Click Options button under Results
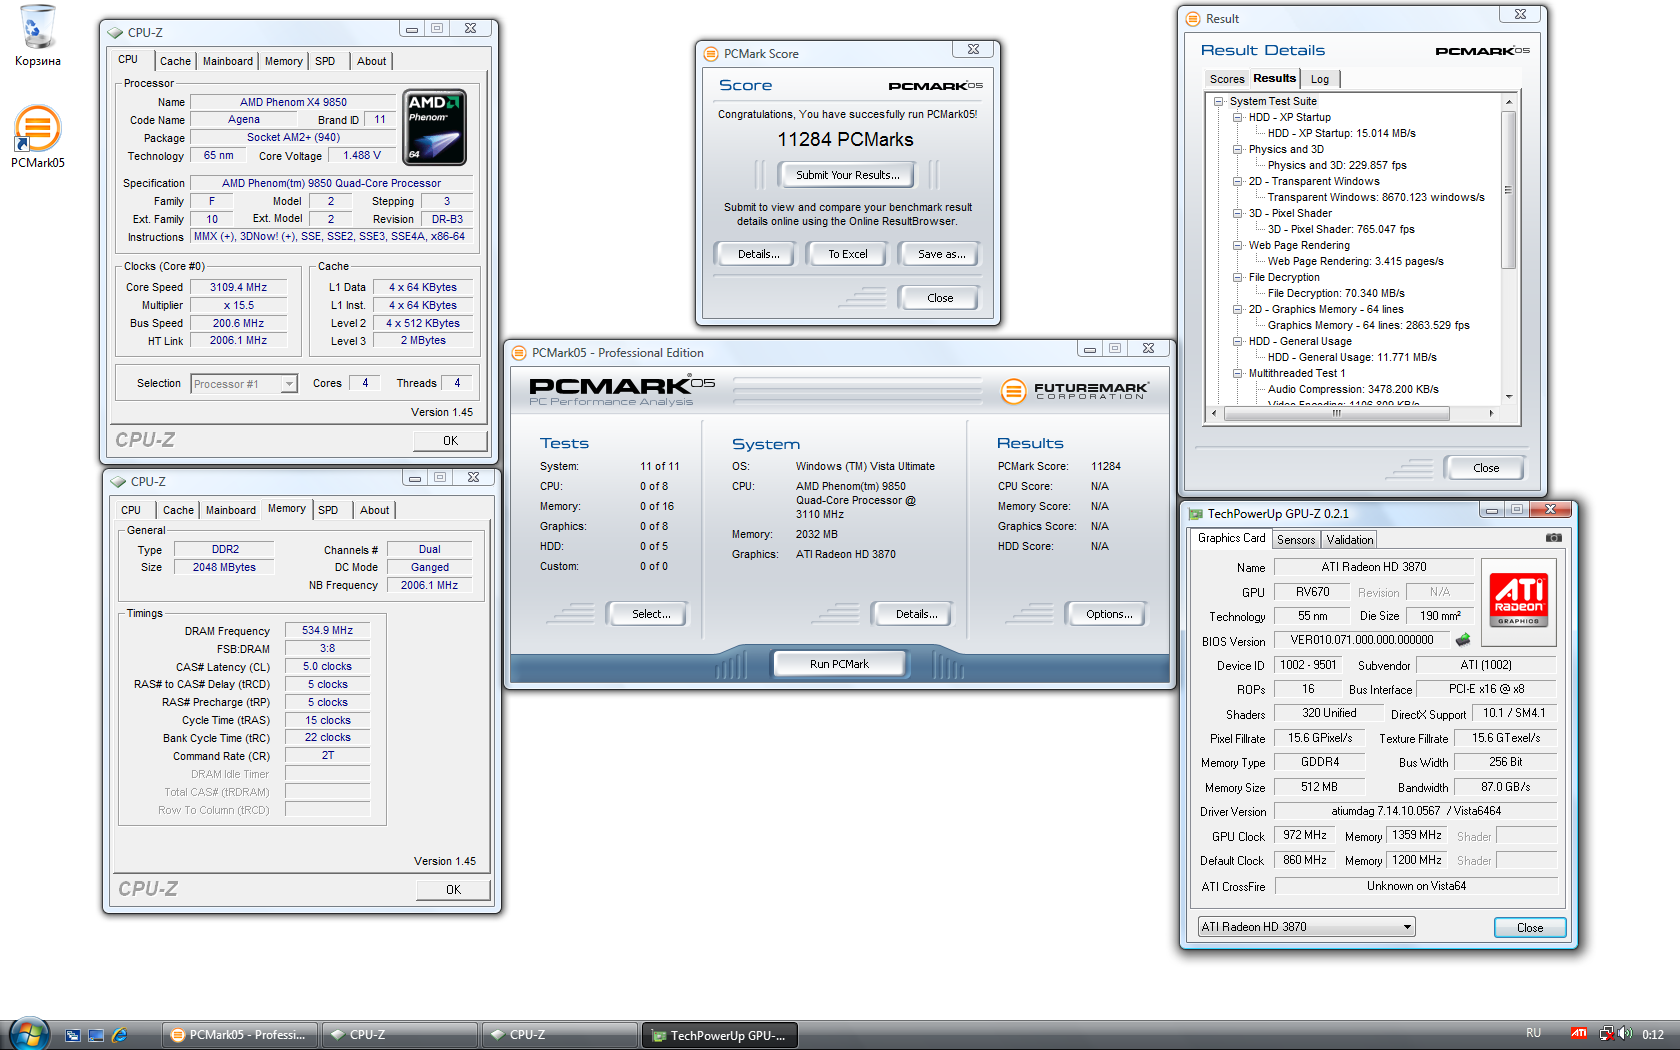Screen dimensions: 1680x1050 pos(1109,614)
